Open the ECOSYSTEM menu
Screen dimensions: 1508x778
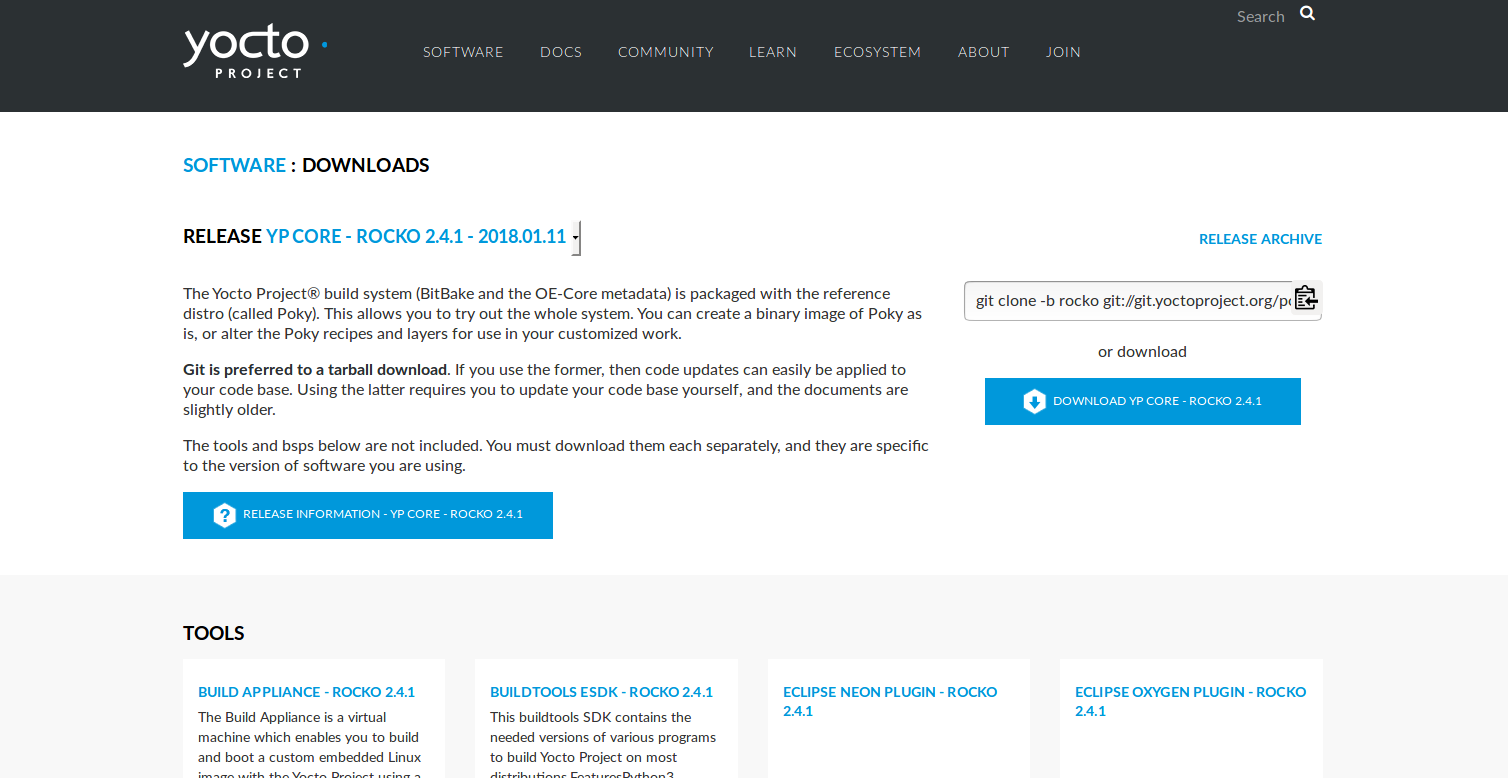point(877,52)
